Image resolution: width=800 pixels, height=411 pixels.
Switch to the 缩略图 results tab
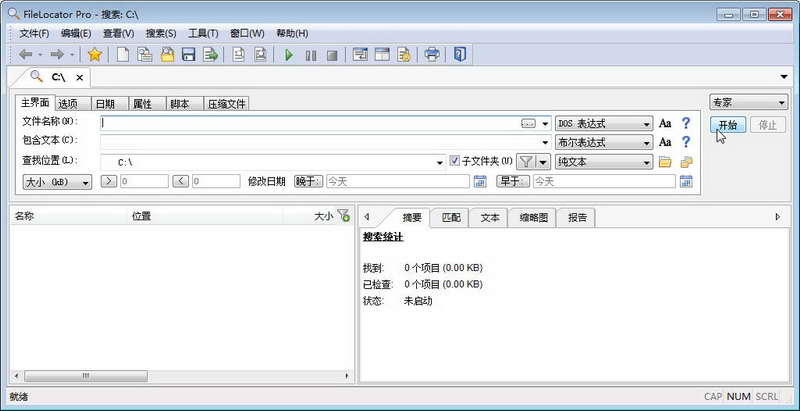pyautogui.click(x=534, y=218)
